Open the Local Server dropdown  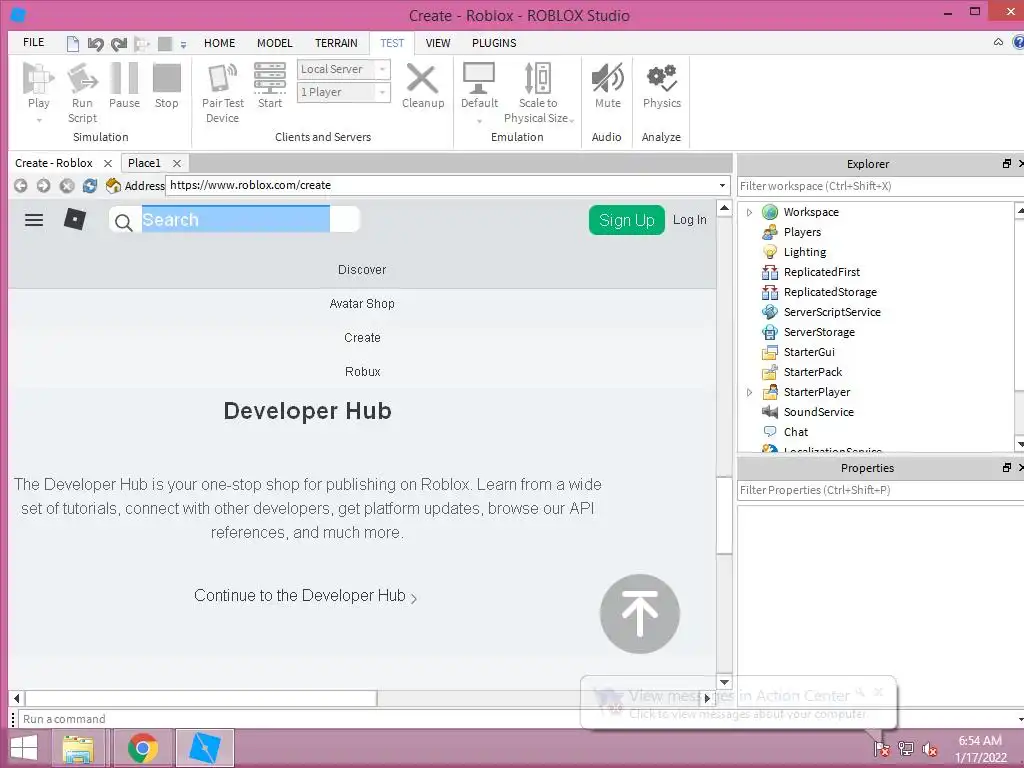(x=383, y=69)
